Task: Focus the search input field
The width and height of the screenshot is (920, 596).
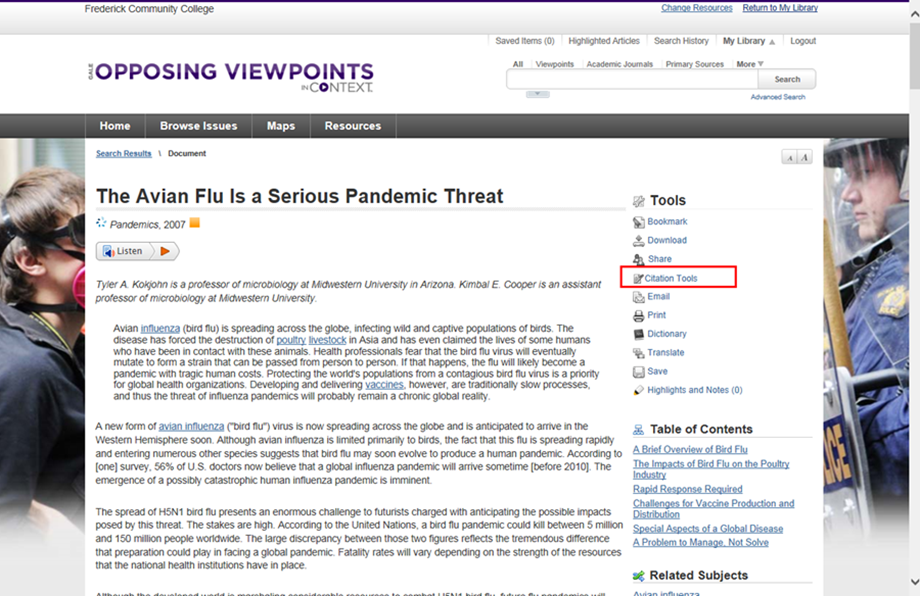Action: coord(632,79)
